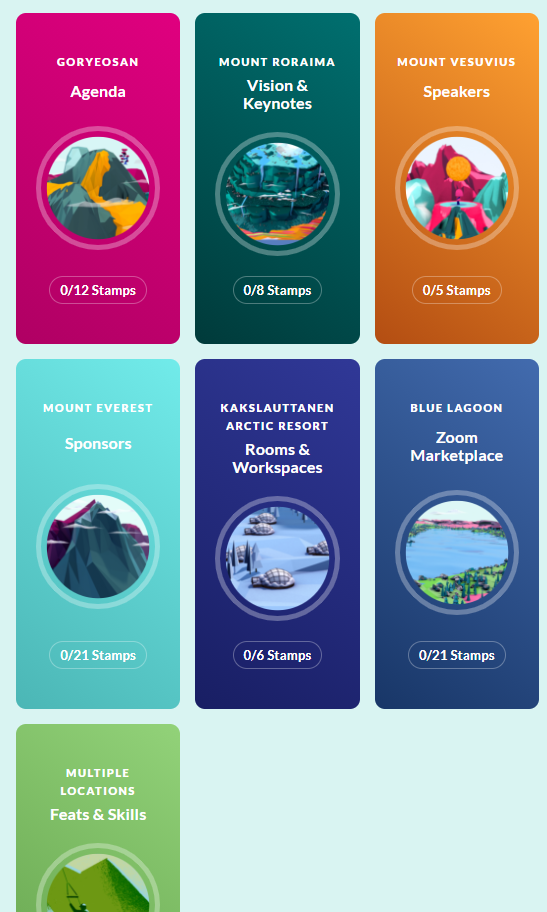Open the 0/21 Stamps badge under Sponsors
Viewport: 547px width, 912px height.
click(98, 655)
